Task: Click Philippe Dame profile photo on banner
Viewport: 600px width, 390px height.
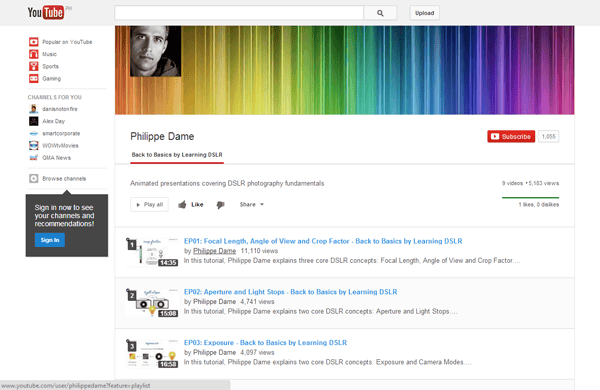Action: (155, 51)
